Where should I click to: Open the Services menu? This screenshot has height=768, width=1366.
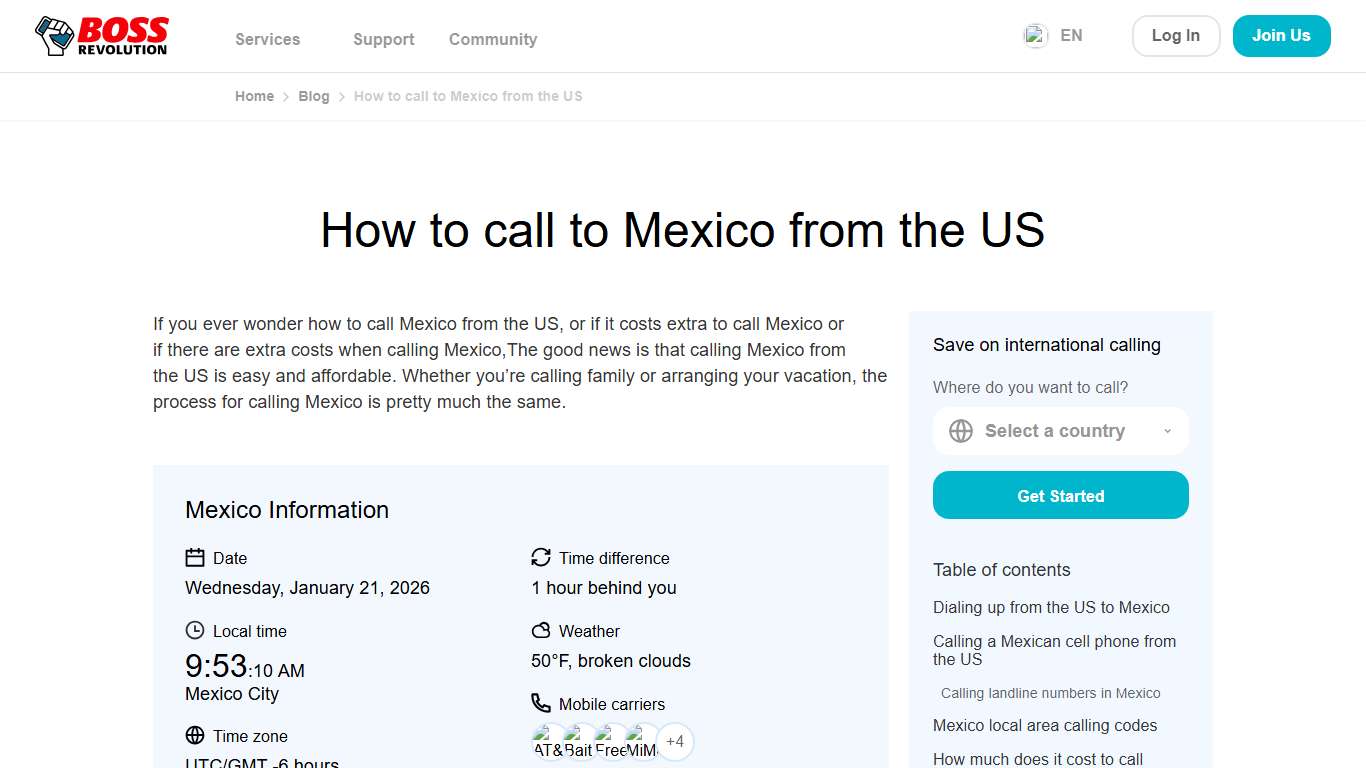click(267, 39)
